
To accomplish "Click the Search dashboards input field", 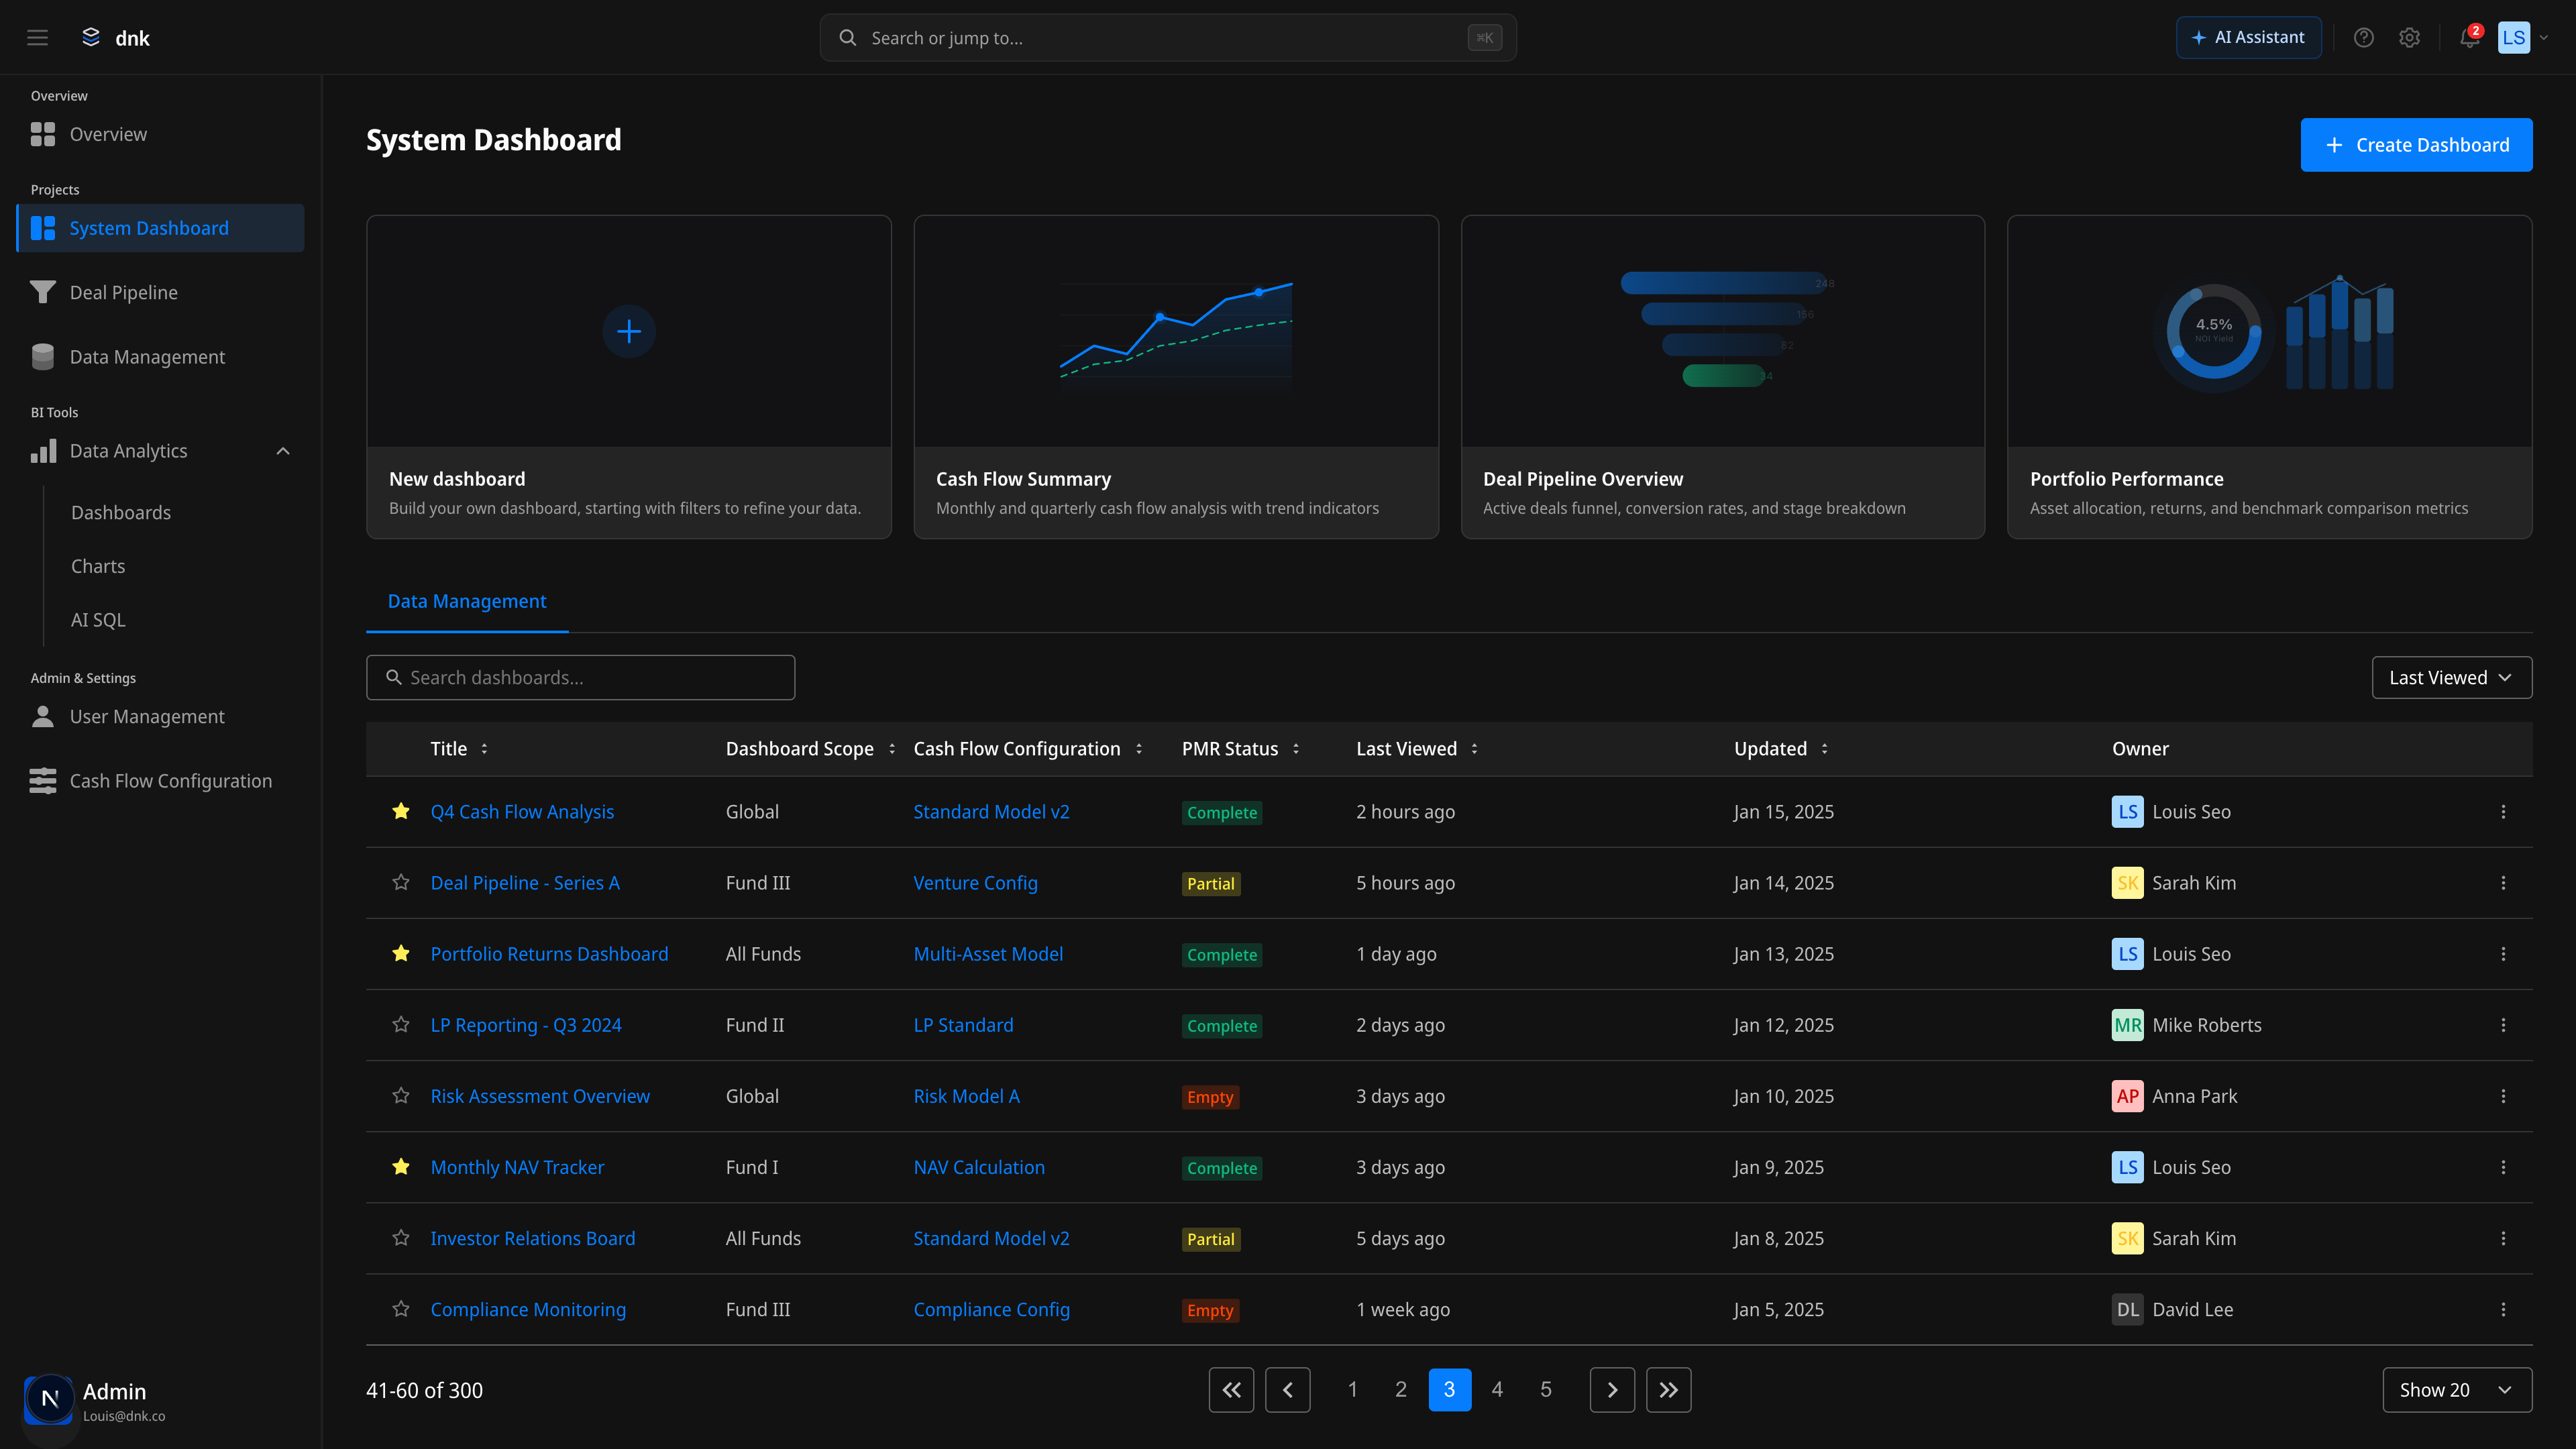I will pyautogui.click(x=580, y=678).
